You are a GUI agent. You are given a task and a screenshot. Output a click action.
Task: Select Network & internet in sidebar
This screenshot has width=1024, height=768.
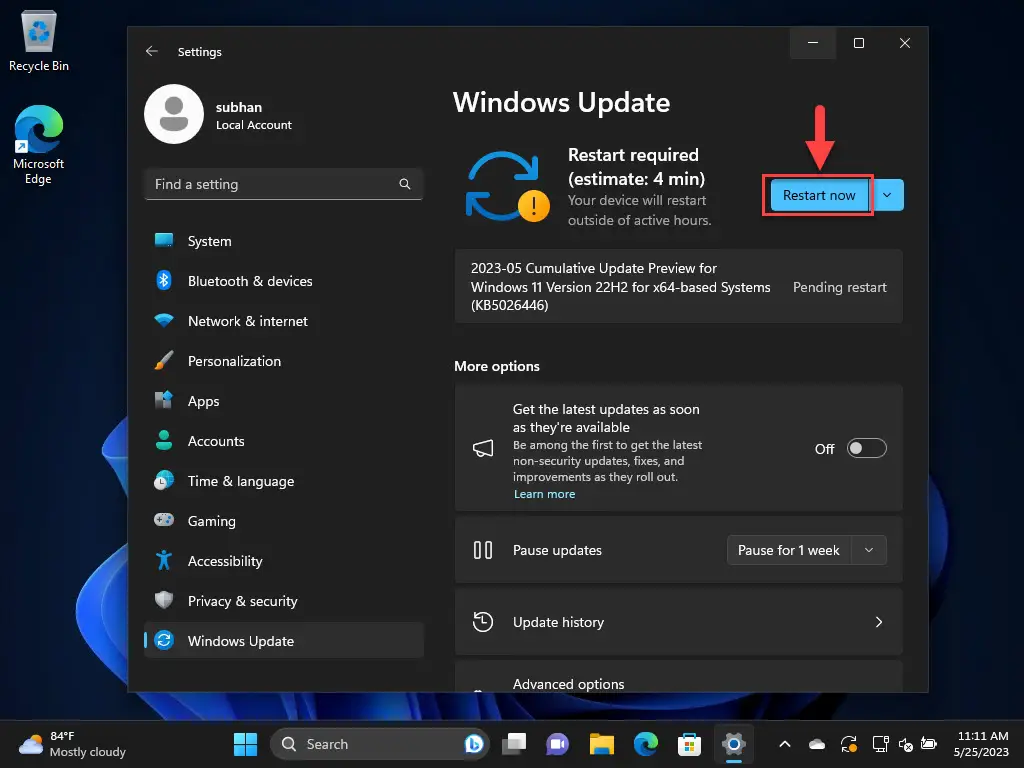[283, 321]
